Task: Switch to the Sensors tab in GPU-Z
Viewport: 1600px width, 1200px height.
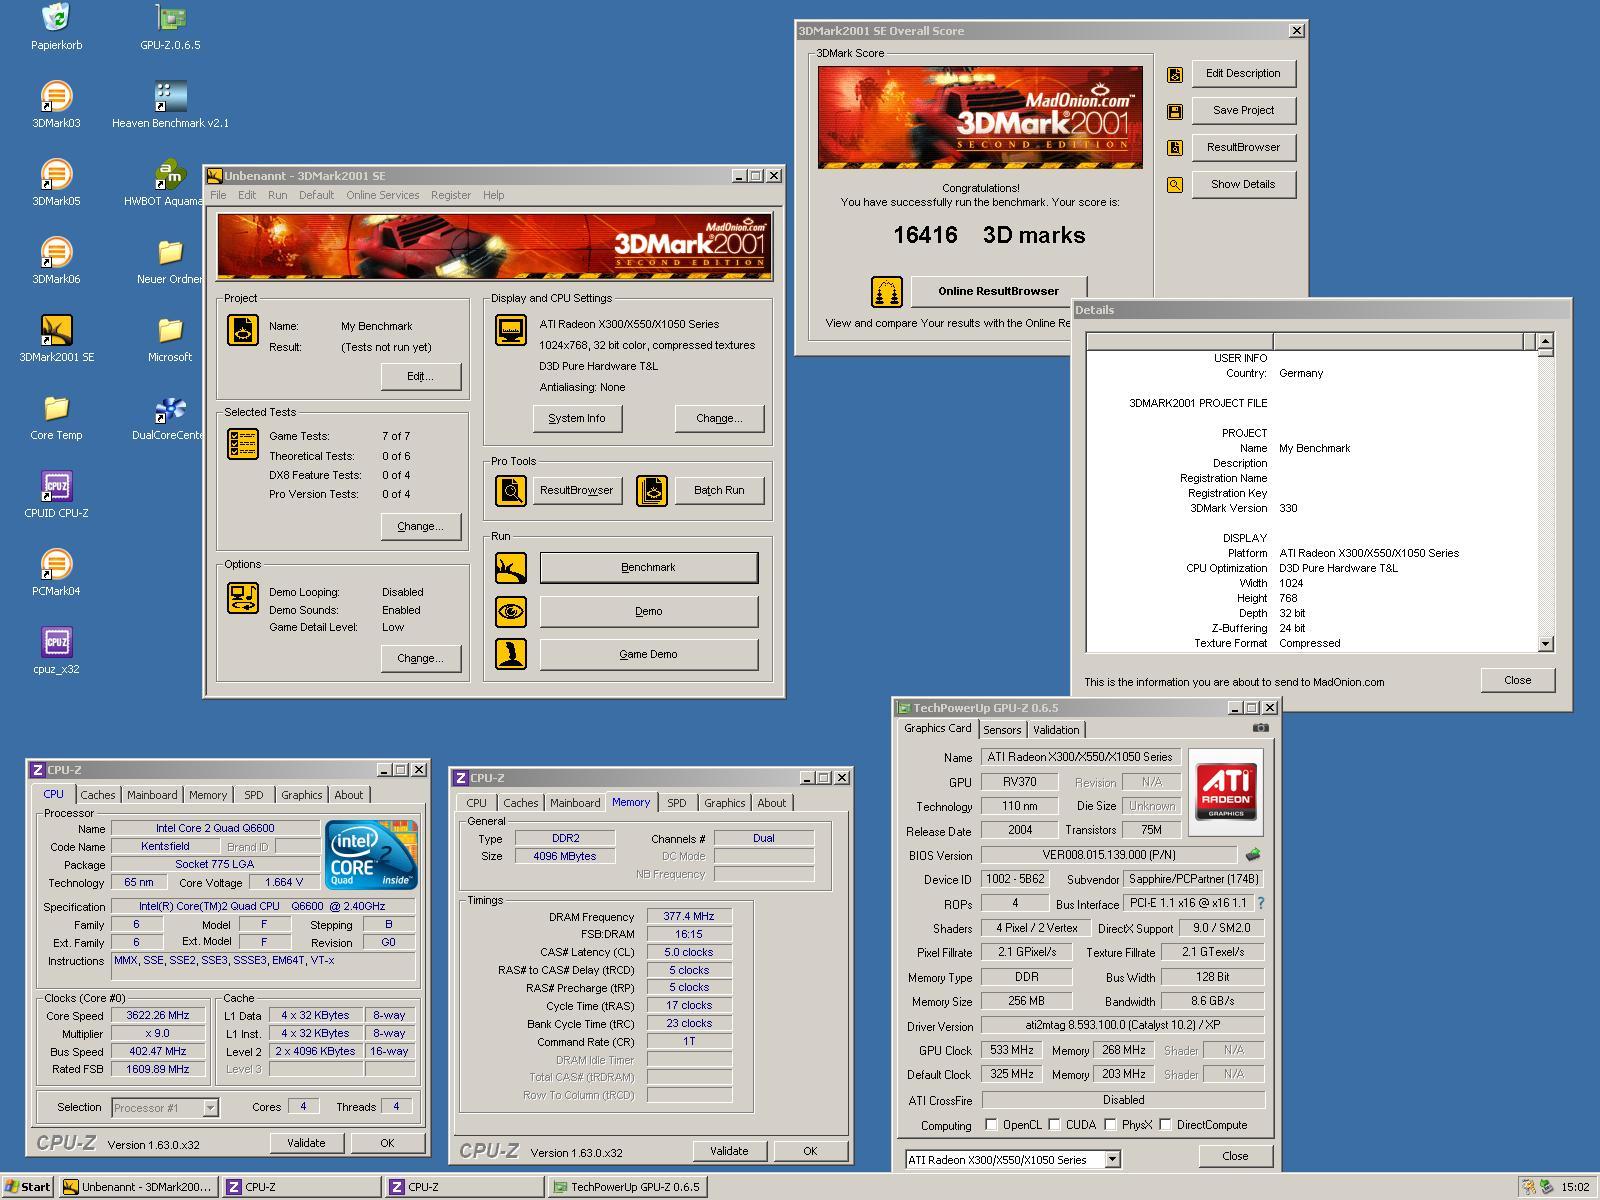Action: coord(1002,730)
